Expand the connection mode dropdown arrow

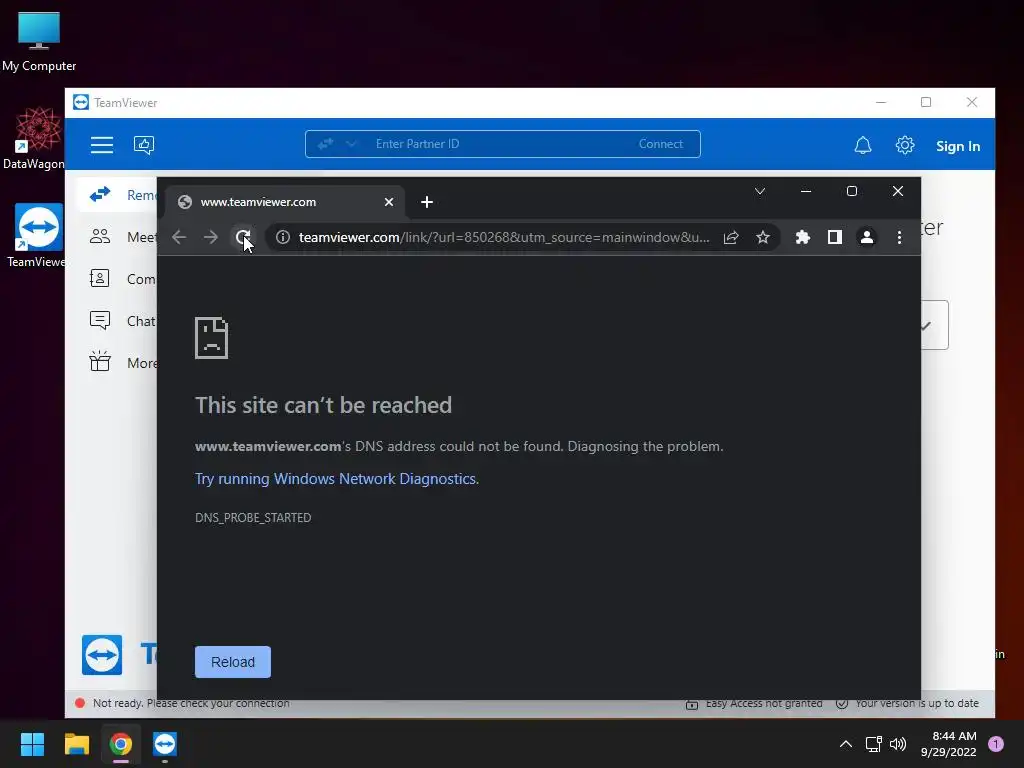(x=351, y=144)
